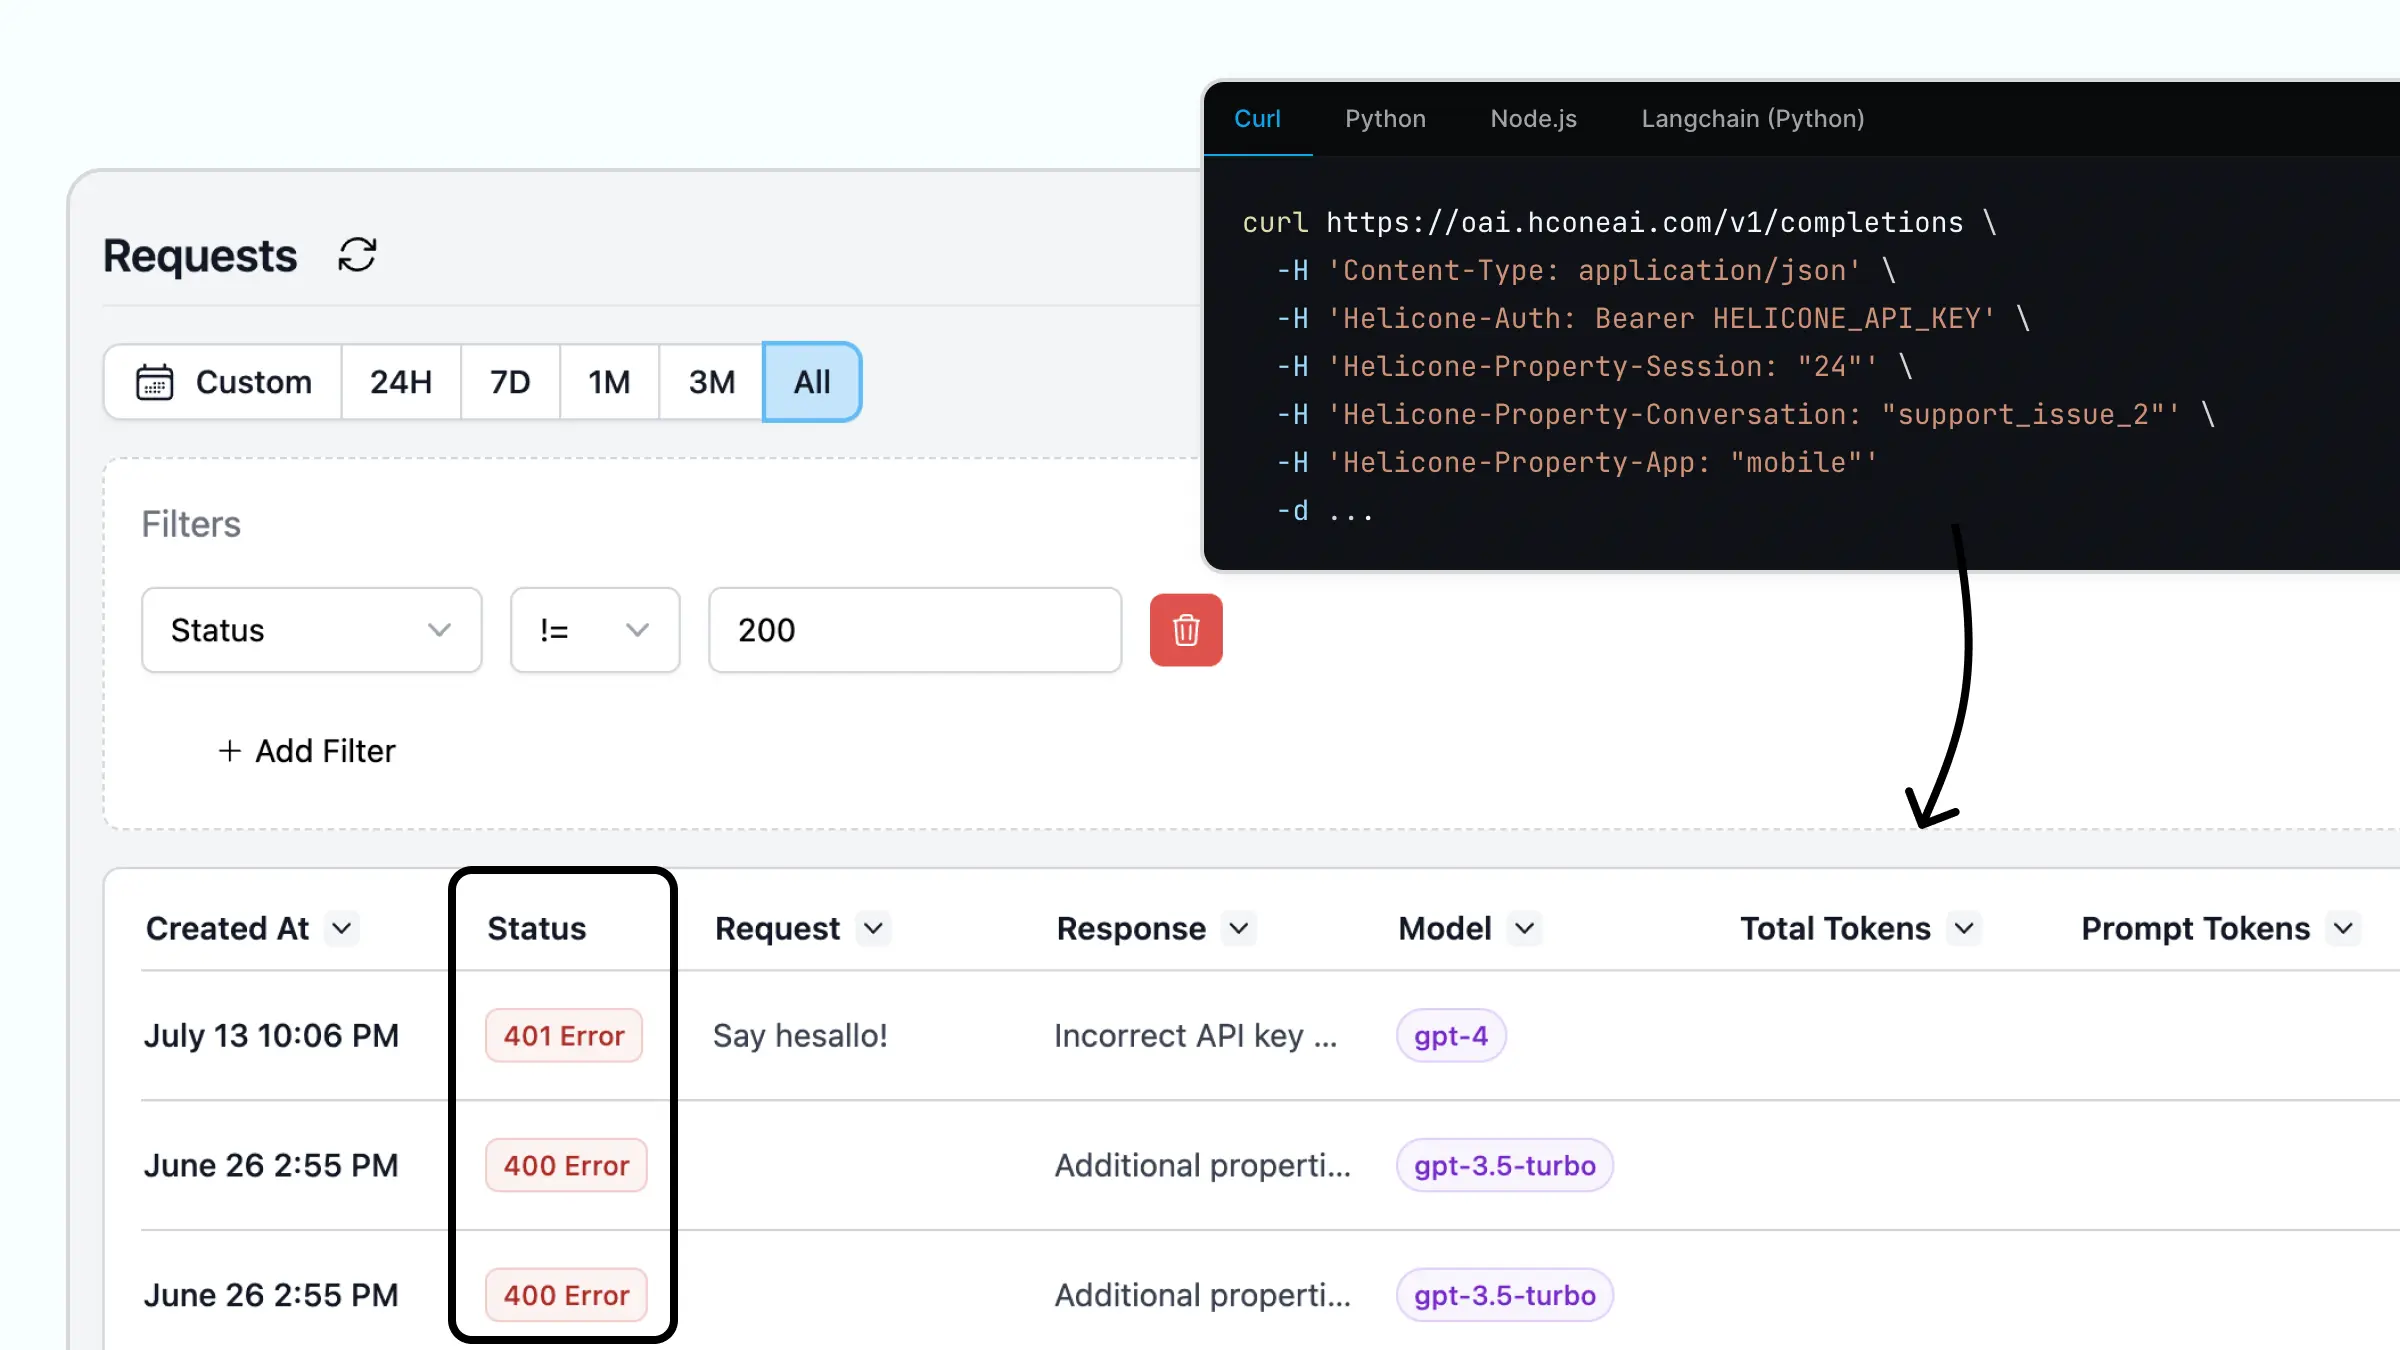2400x1350 pixels.
Task: Click the Add Filter button
Action: tap(307, 751)
